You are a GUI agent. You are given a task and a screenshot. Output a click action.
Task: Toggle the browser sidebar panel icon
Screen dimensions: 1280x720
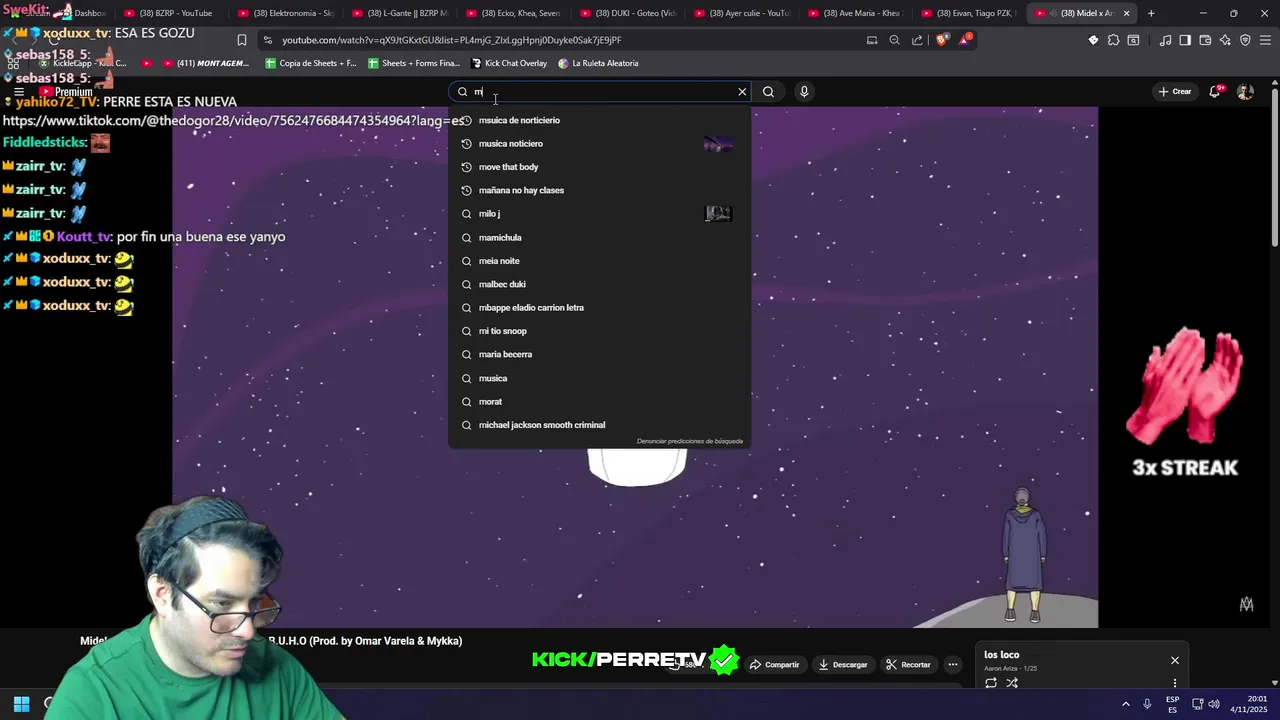pyautogui.click(x=1185, y=40)
